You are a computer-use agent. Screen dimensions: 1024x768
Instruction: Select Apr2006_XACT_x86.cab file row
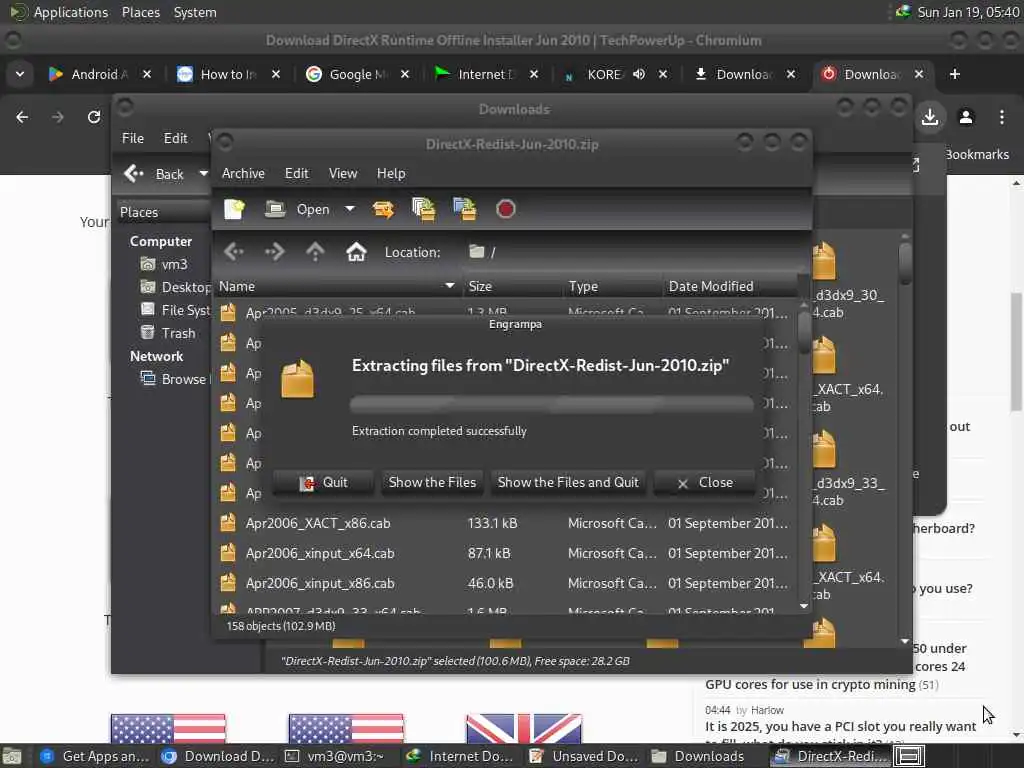coord(506,523)
